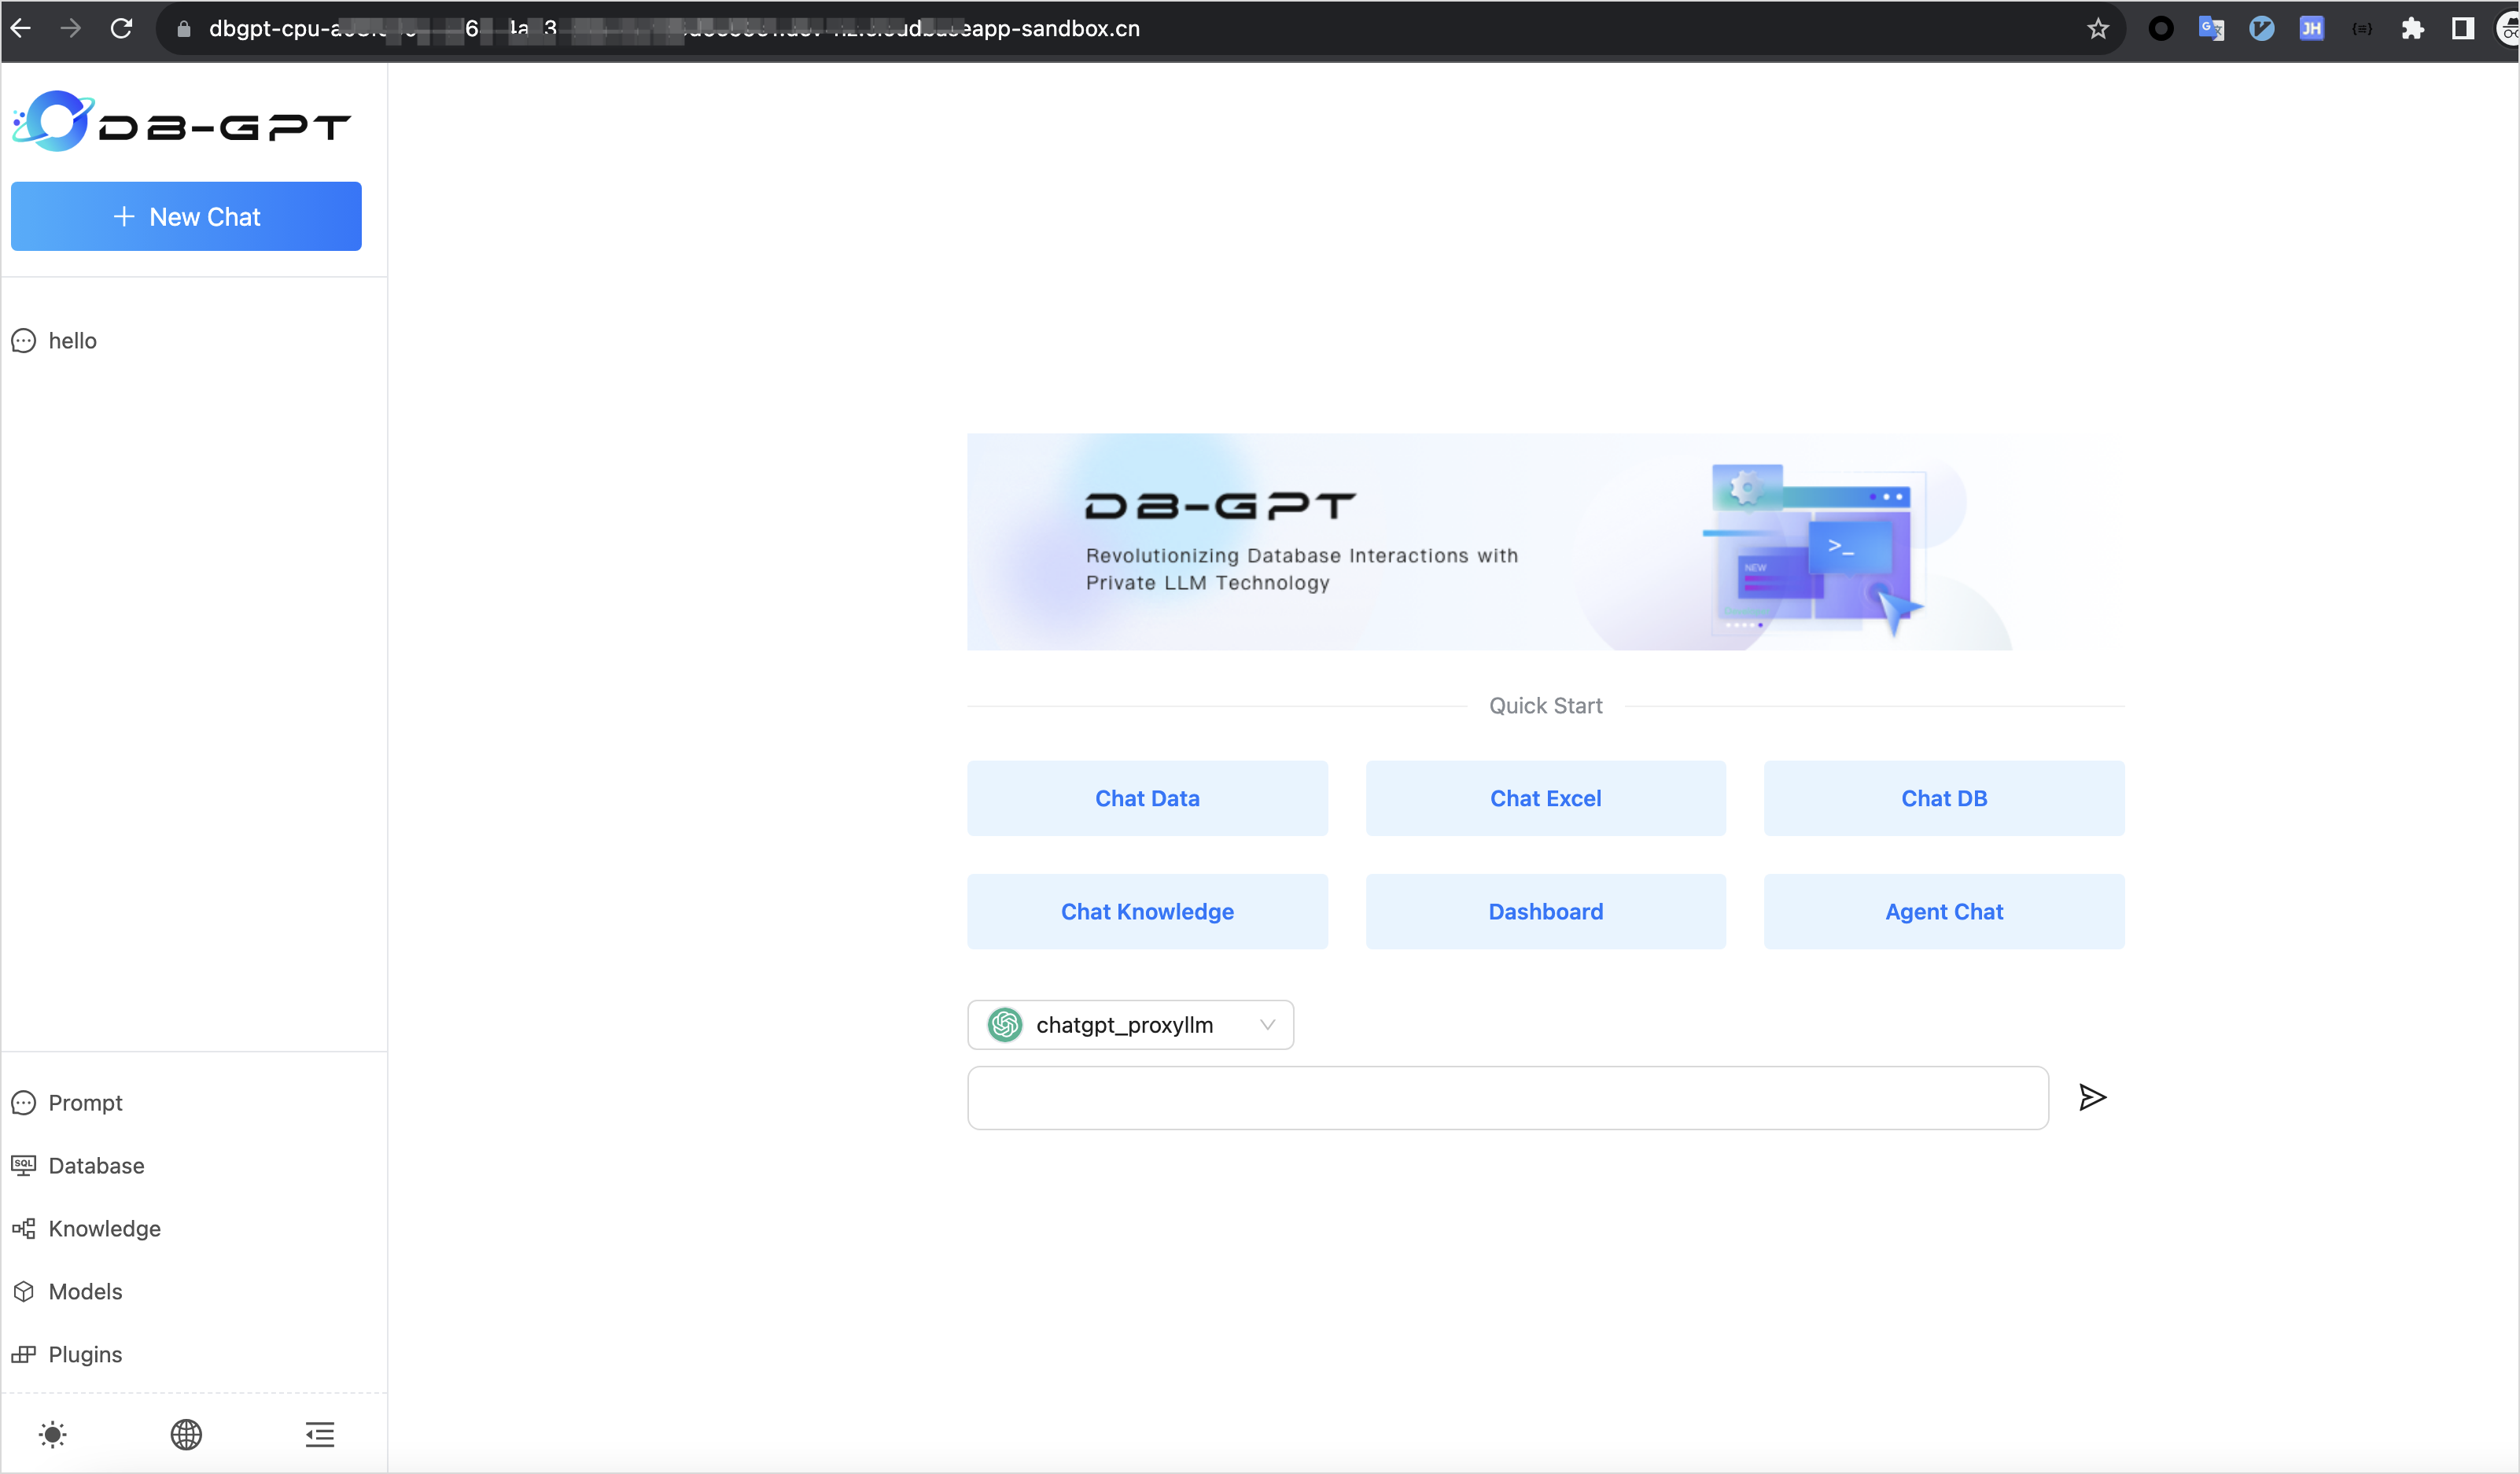Toggle the light/dark theme sun icon
This screenshot has width=2520, height=1474.
(x=53, y=1434)
